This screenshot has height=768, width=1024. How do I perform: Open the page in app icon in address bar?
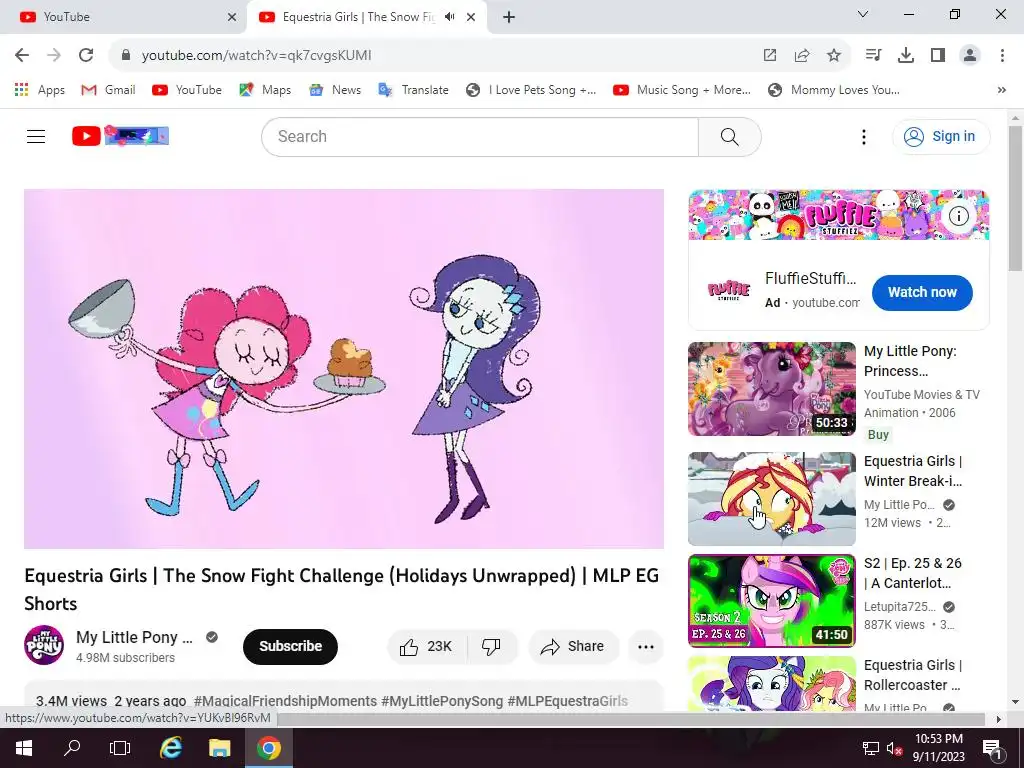[x=770, y=56]
